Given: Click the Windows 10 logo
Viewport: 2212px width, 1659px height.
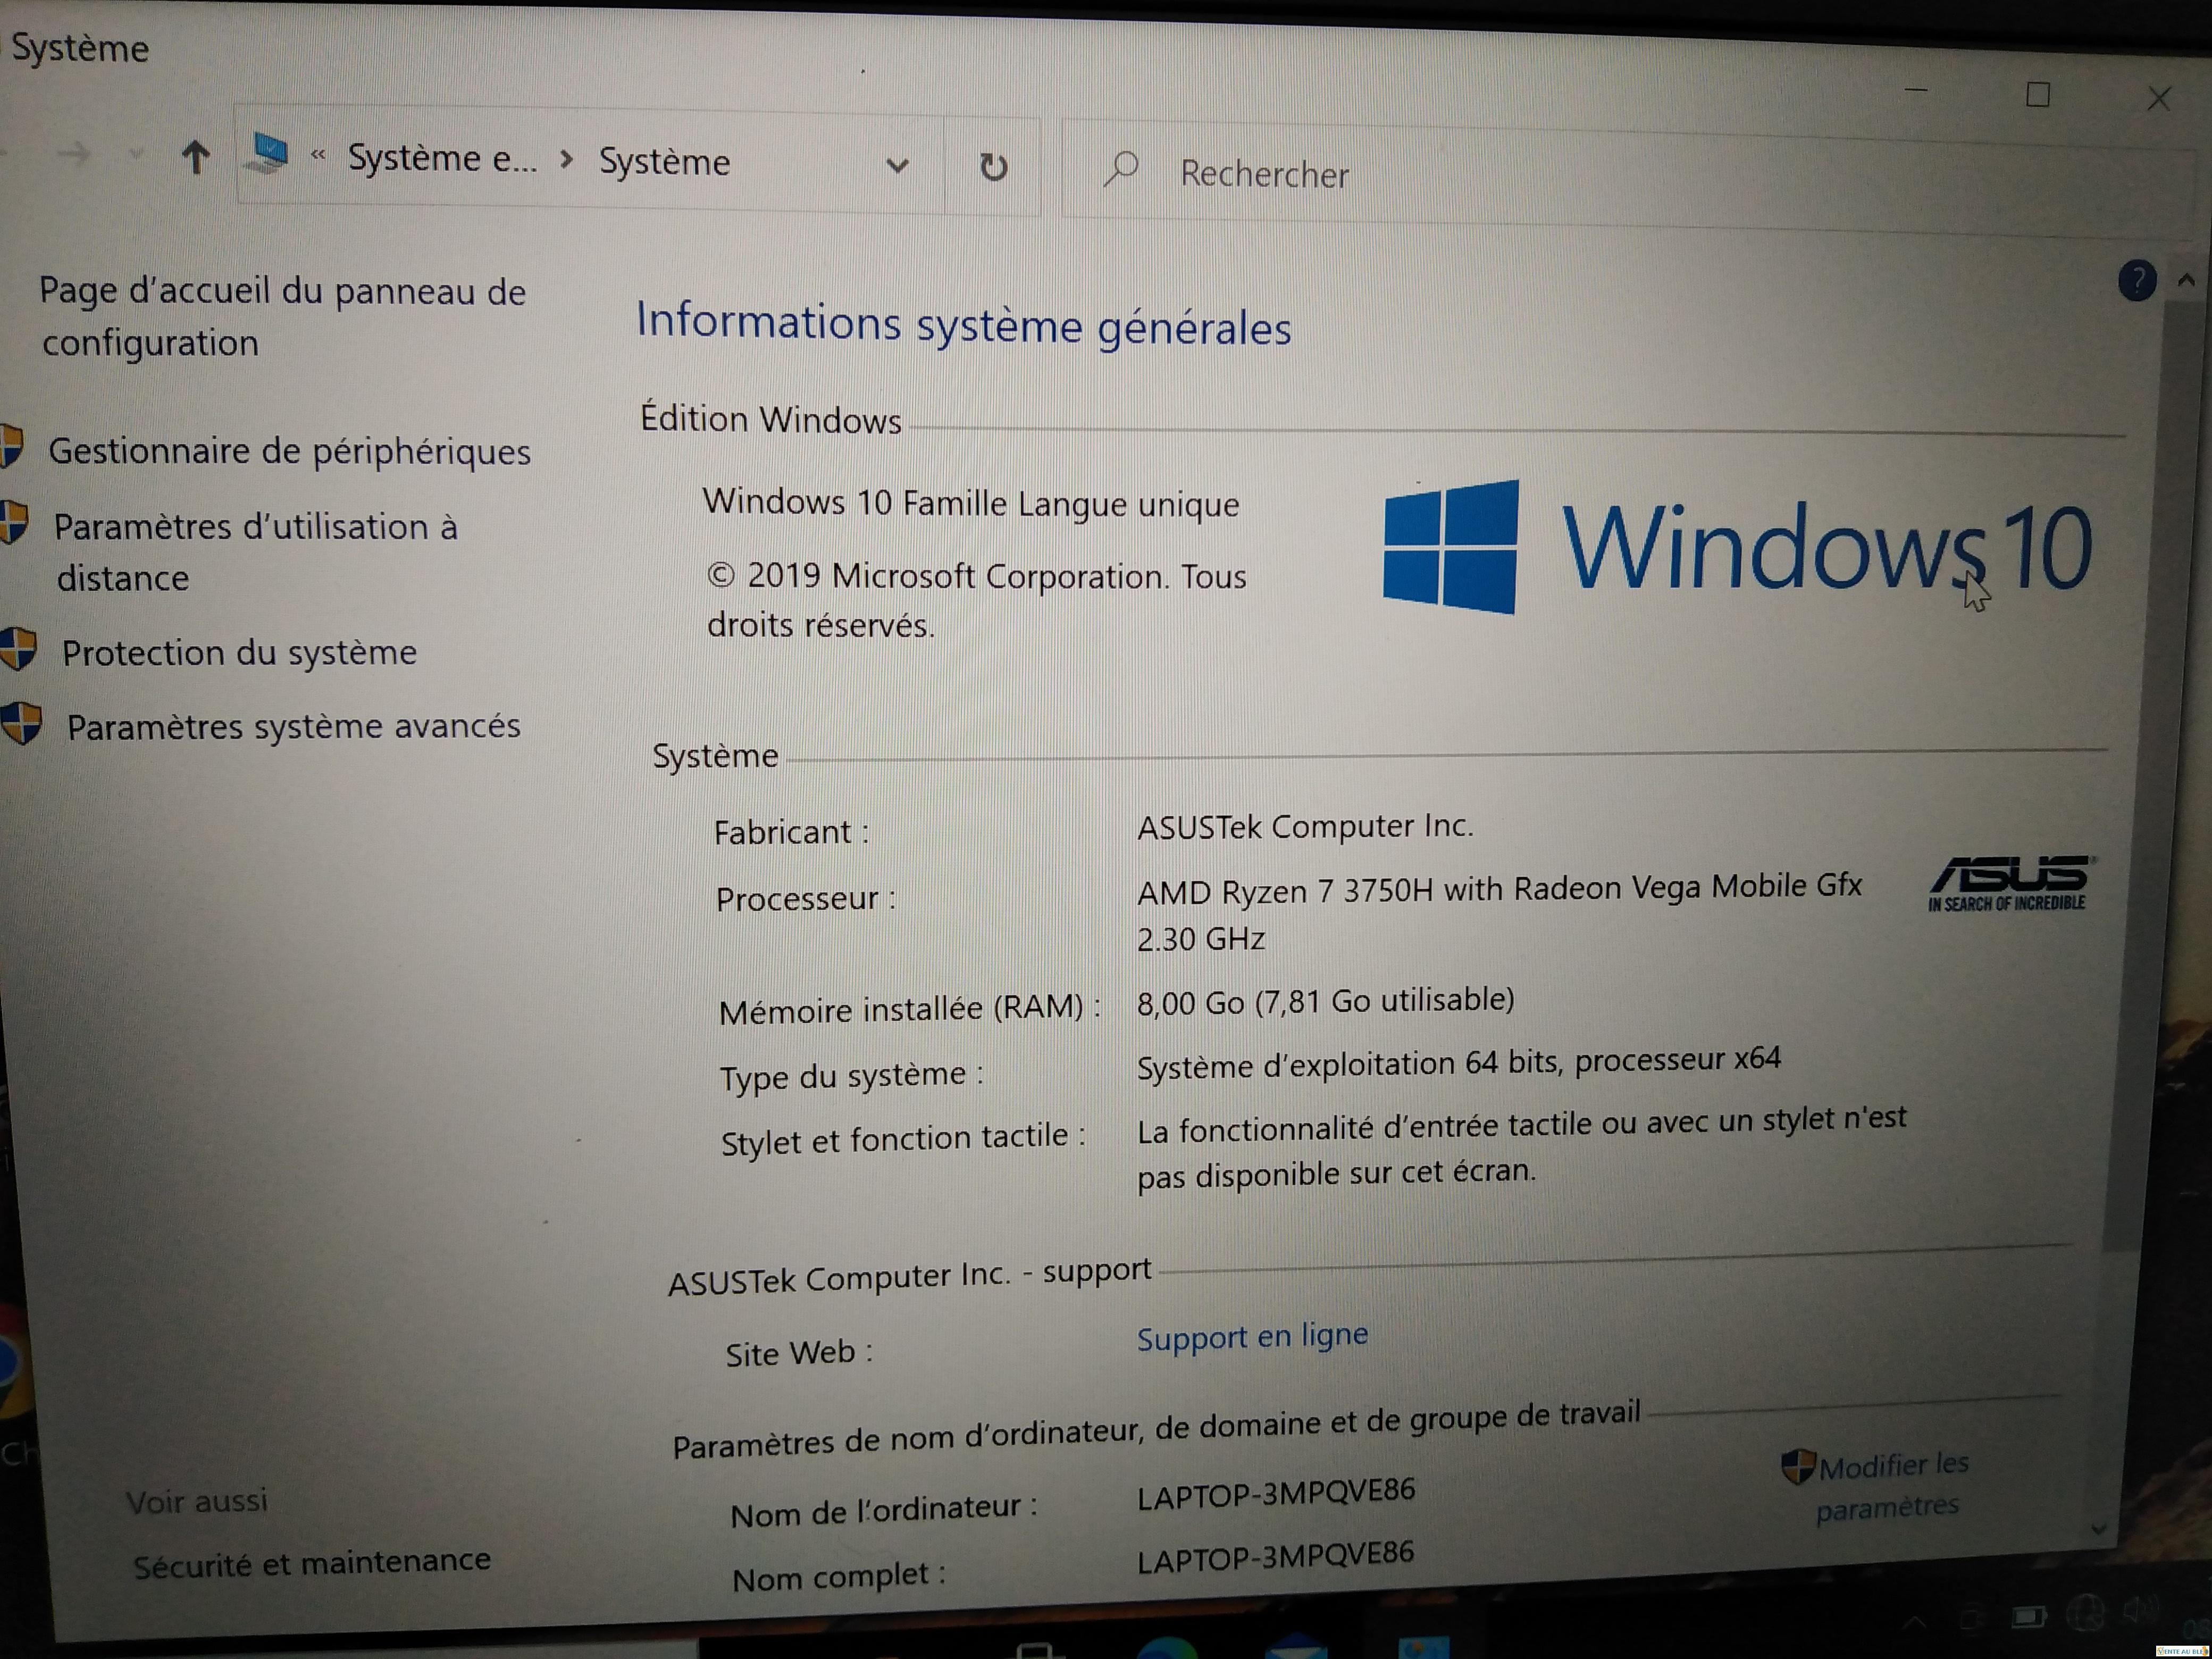Looking at the screenshot, I should pos(1737,547).
